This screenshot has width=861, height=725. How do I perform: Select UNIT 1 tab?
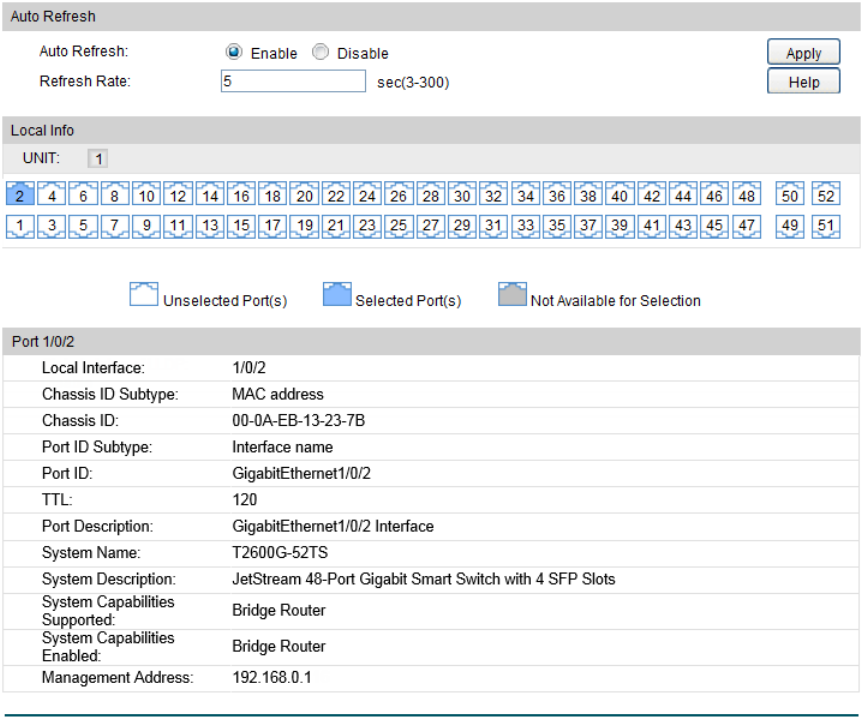[x=99, y=158]
